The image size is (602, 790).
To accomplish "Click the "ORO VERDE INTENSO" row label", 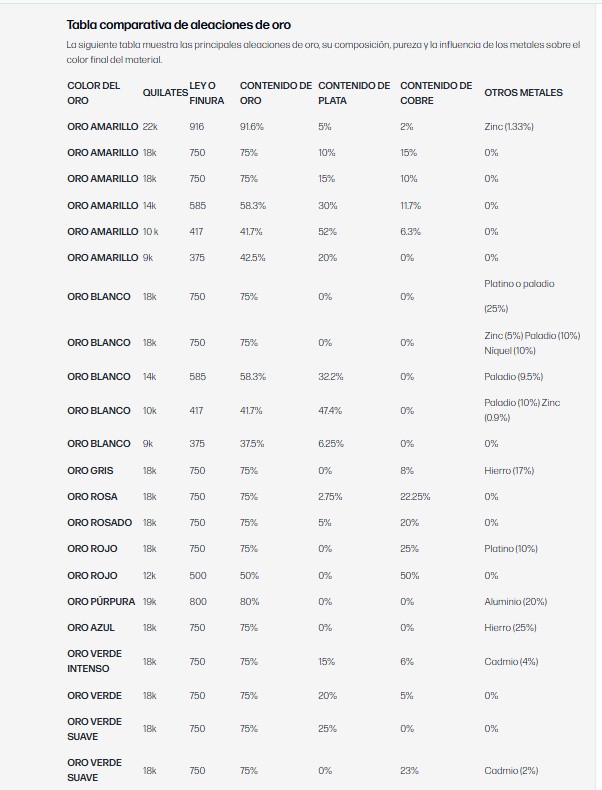I will [x=94, y=661].
